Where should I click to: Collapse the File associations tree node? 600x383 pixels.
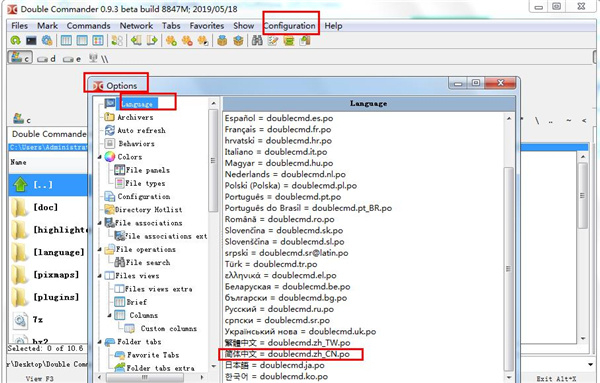coord(100,223)
